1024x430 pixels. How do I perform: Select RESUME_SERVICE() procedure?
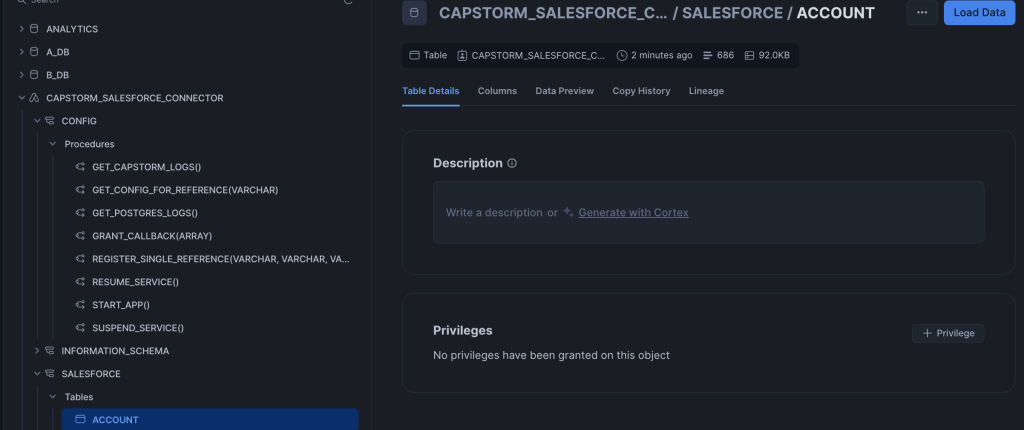pos(135,282)
